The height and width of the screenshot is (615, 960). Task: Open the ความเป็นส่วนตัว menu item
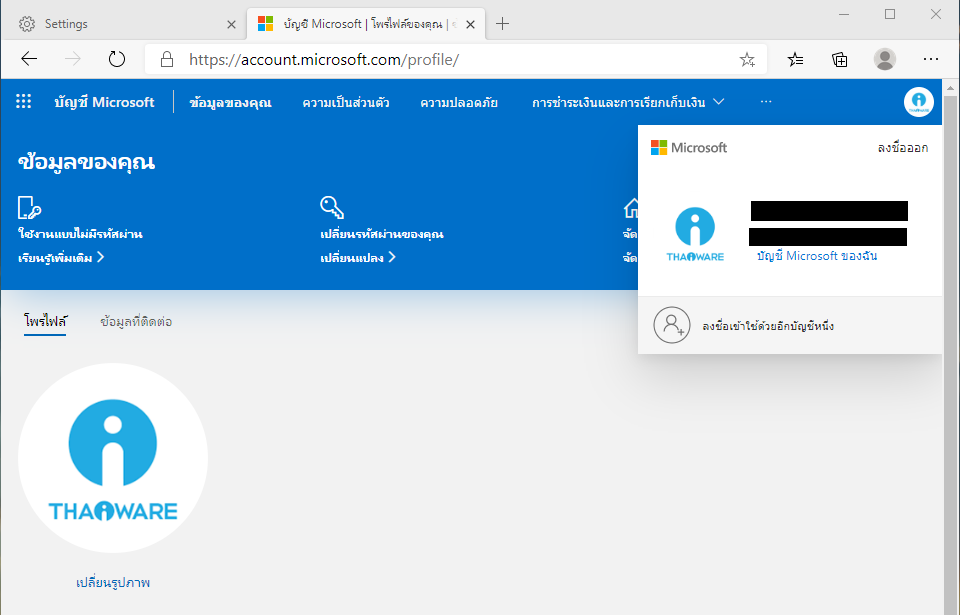346,102
